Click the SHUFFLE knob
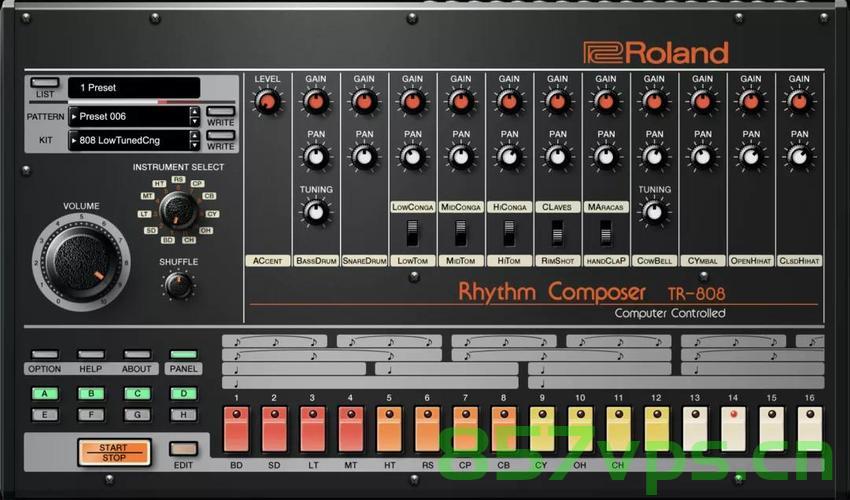This screenshot has width=850, height=500. click(178, 285)
